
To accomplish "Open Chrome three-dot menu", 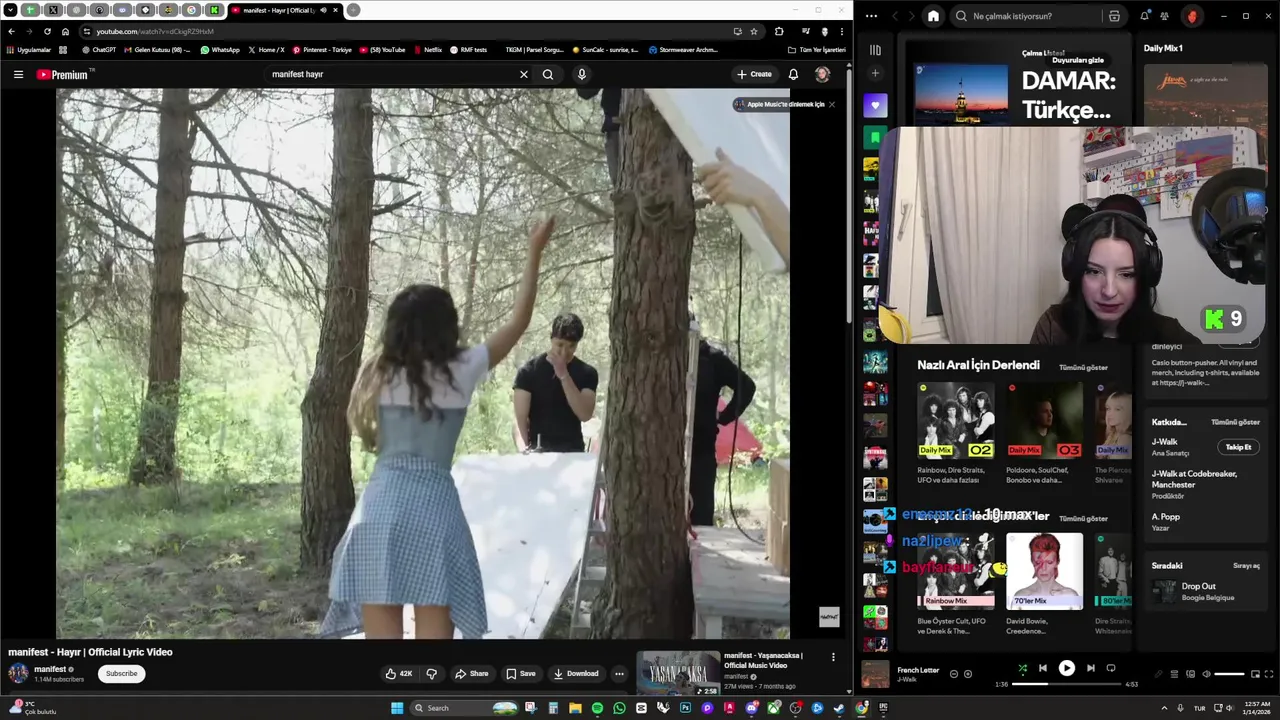I will (x=840, y=31).
